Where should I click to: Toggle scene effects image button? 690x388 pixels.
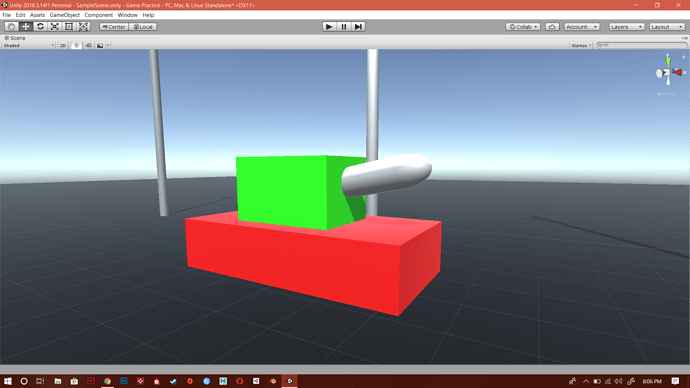click(100, 45)
